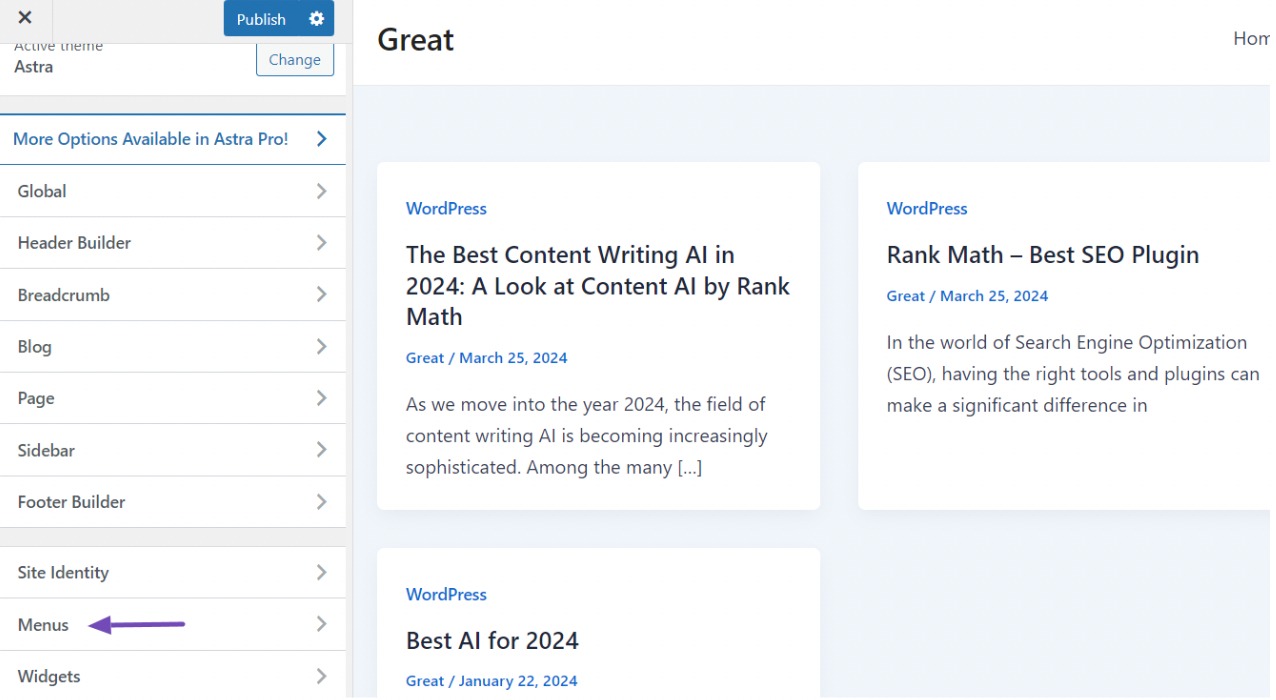Click Great author link on Rank Math post

click(906, 296)
